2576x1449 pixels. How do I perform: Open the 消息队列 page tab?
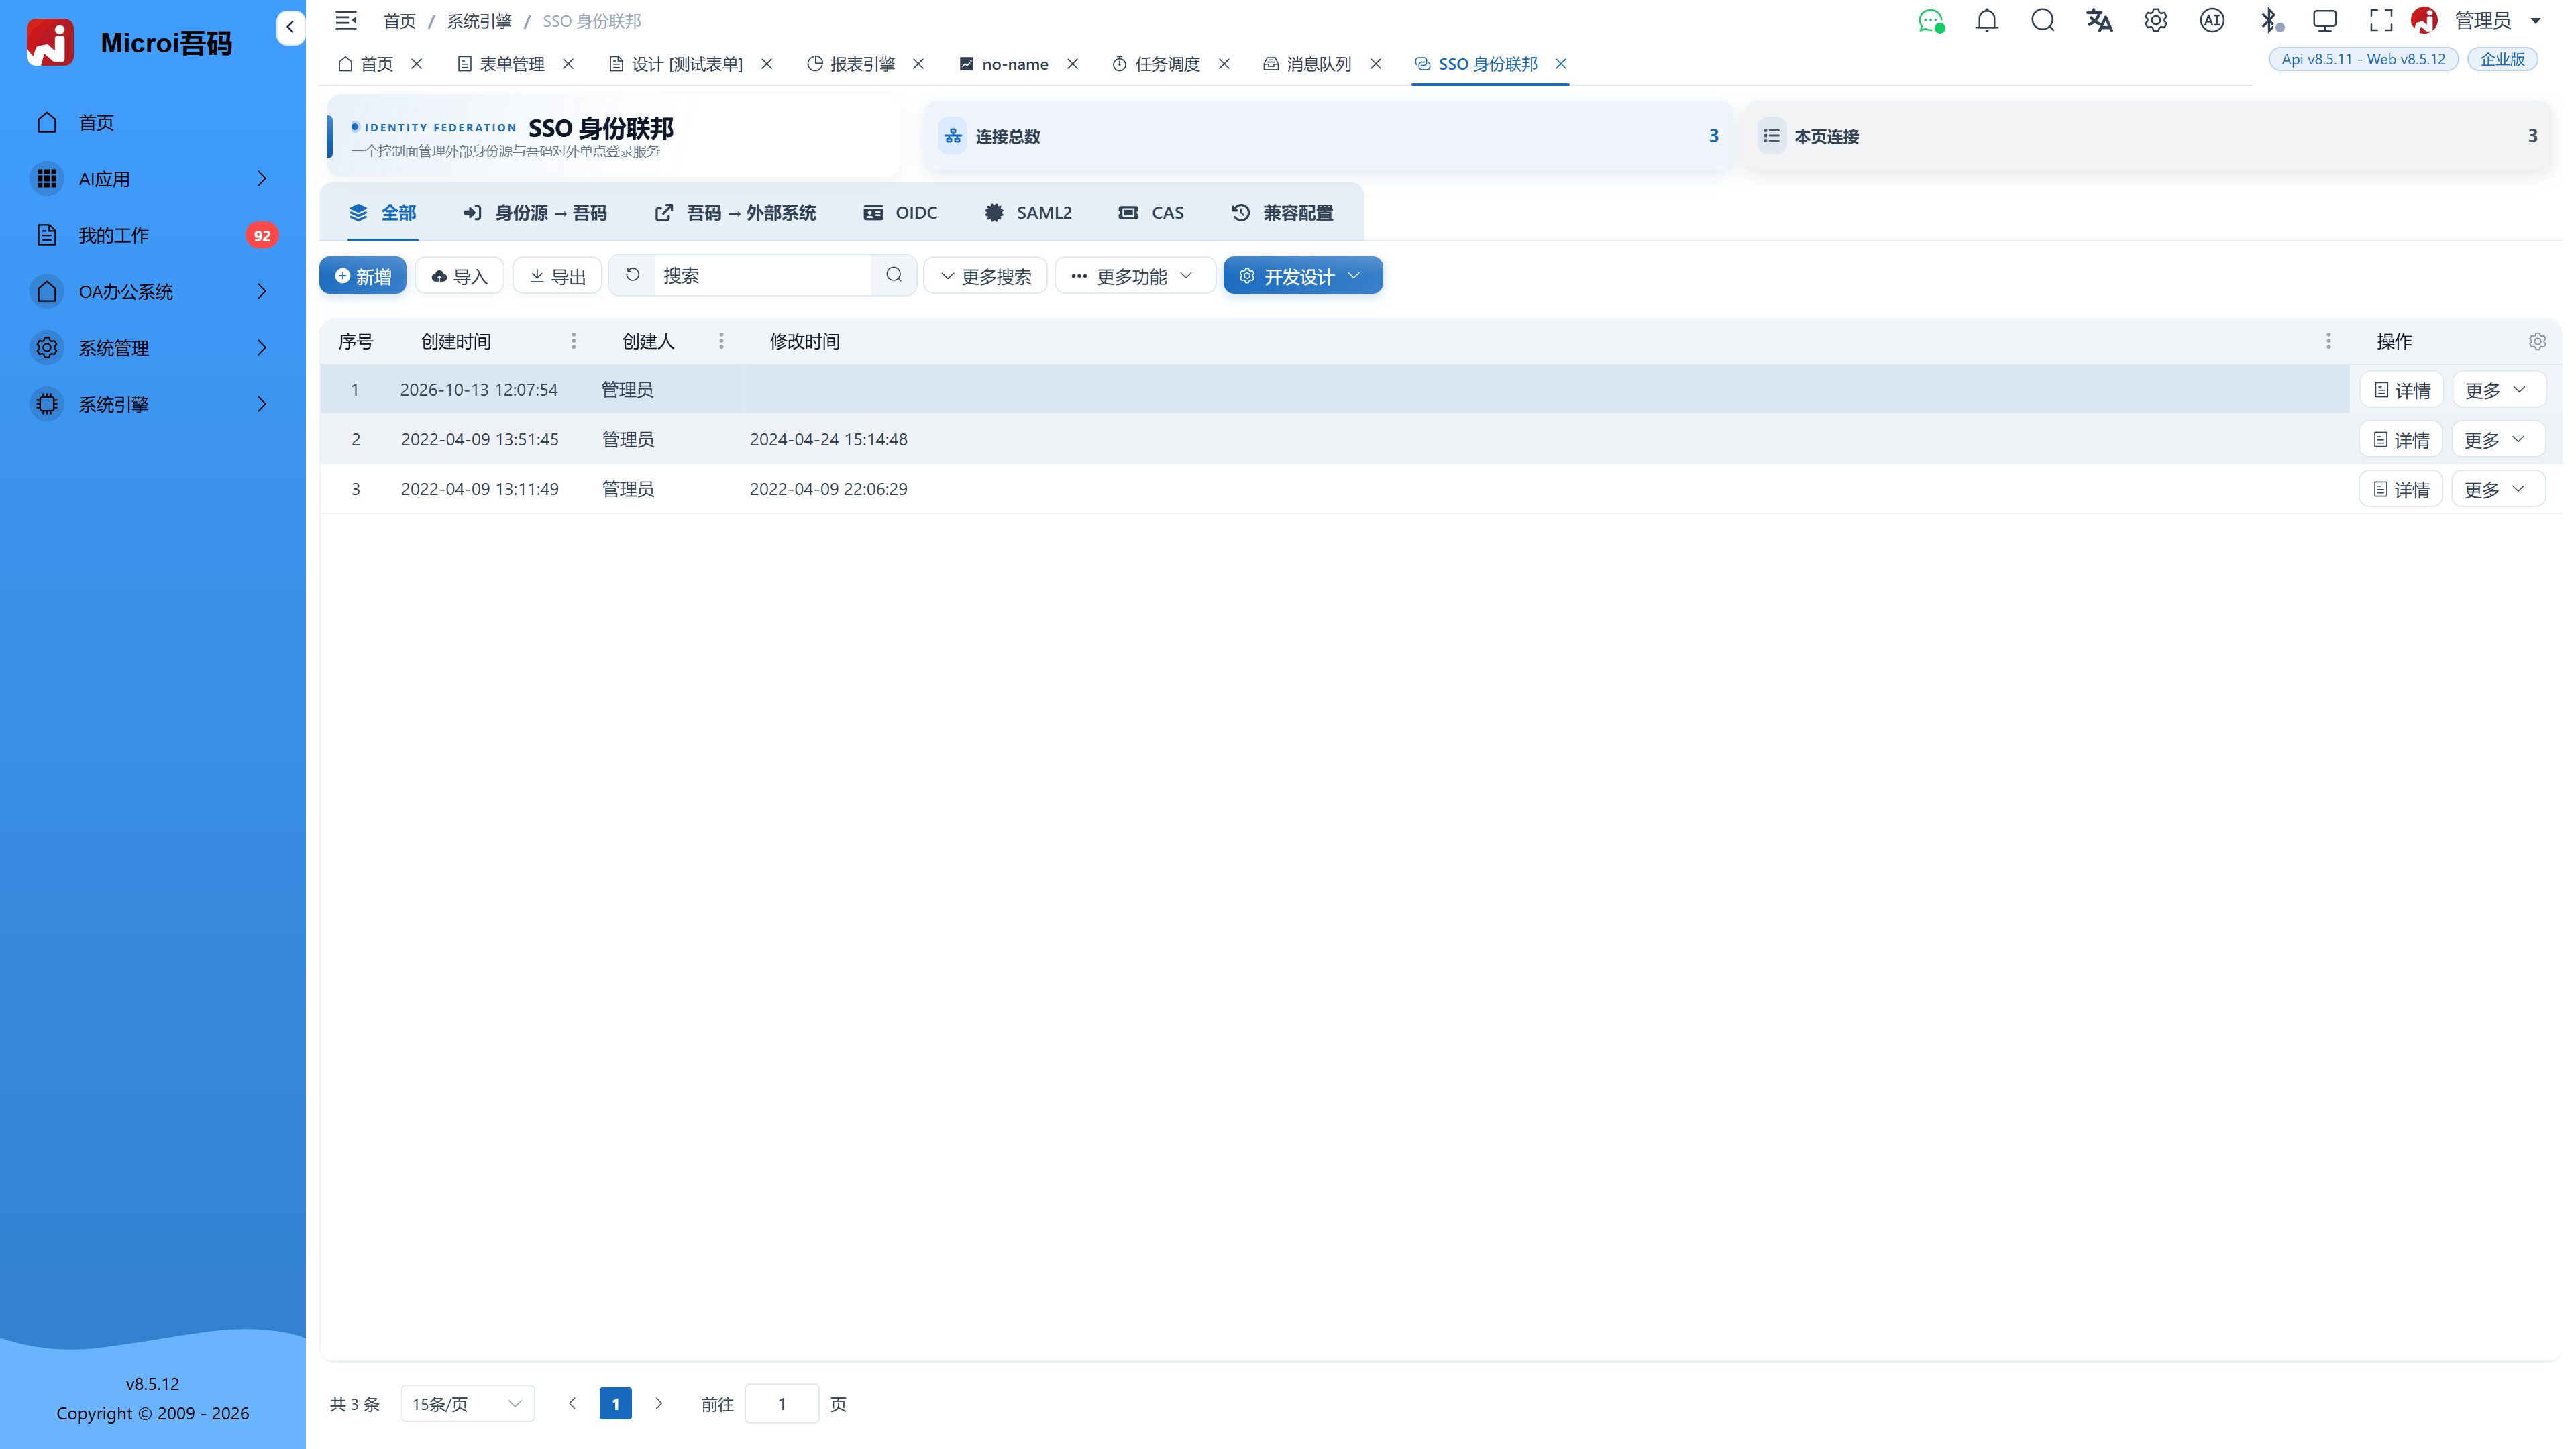pos(1308,64)
